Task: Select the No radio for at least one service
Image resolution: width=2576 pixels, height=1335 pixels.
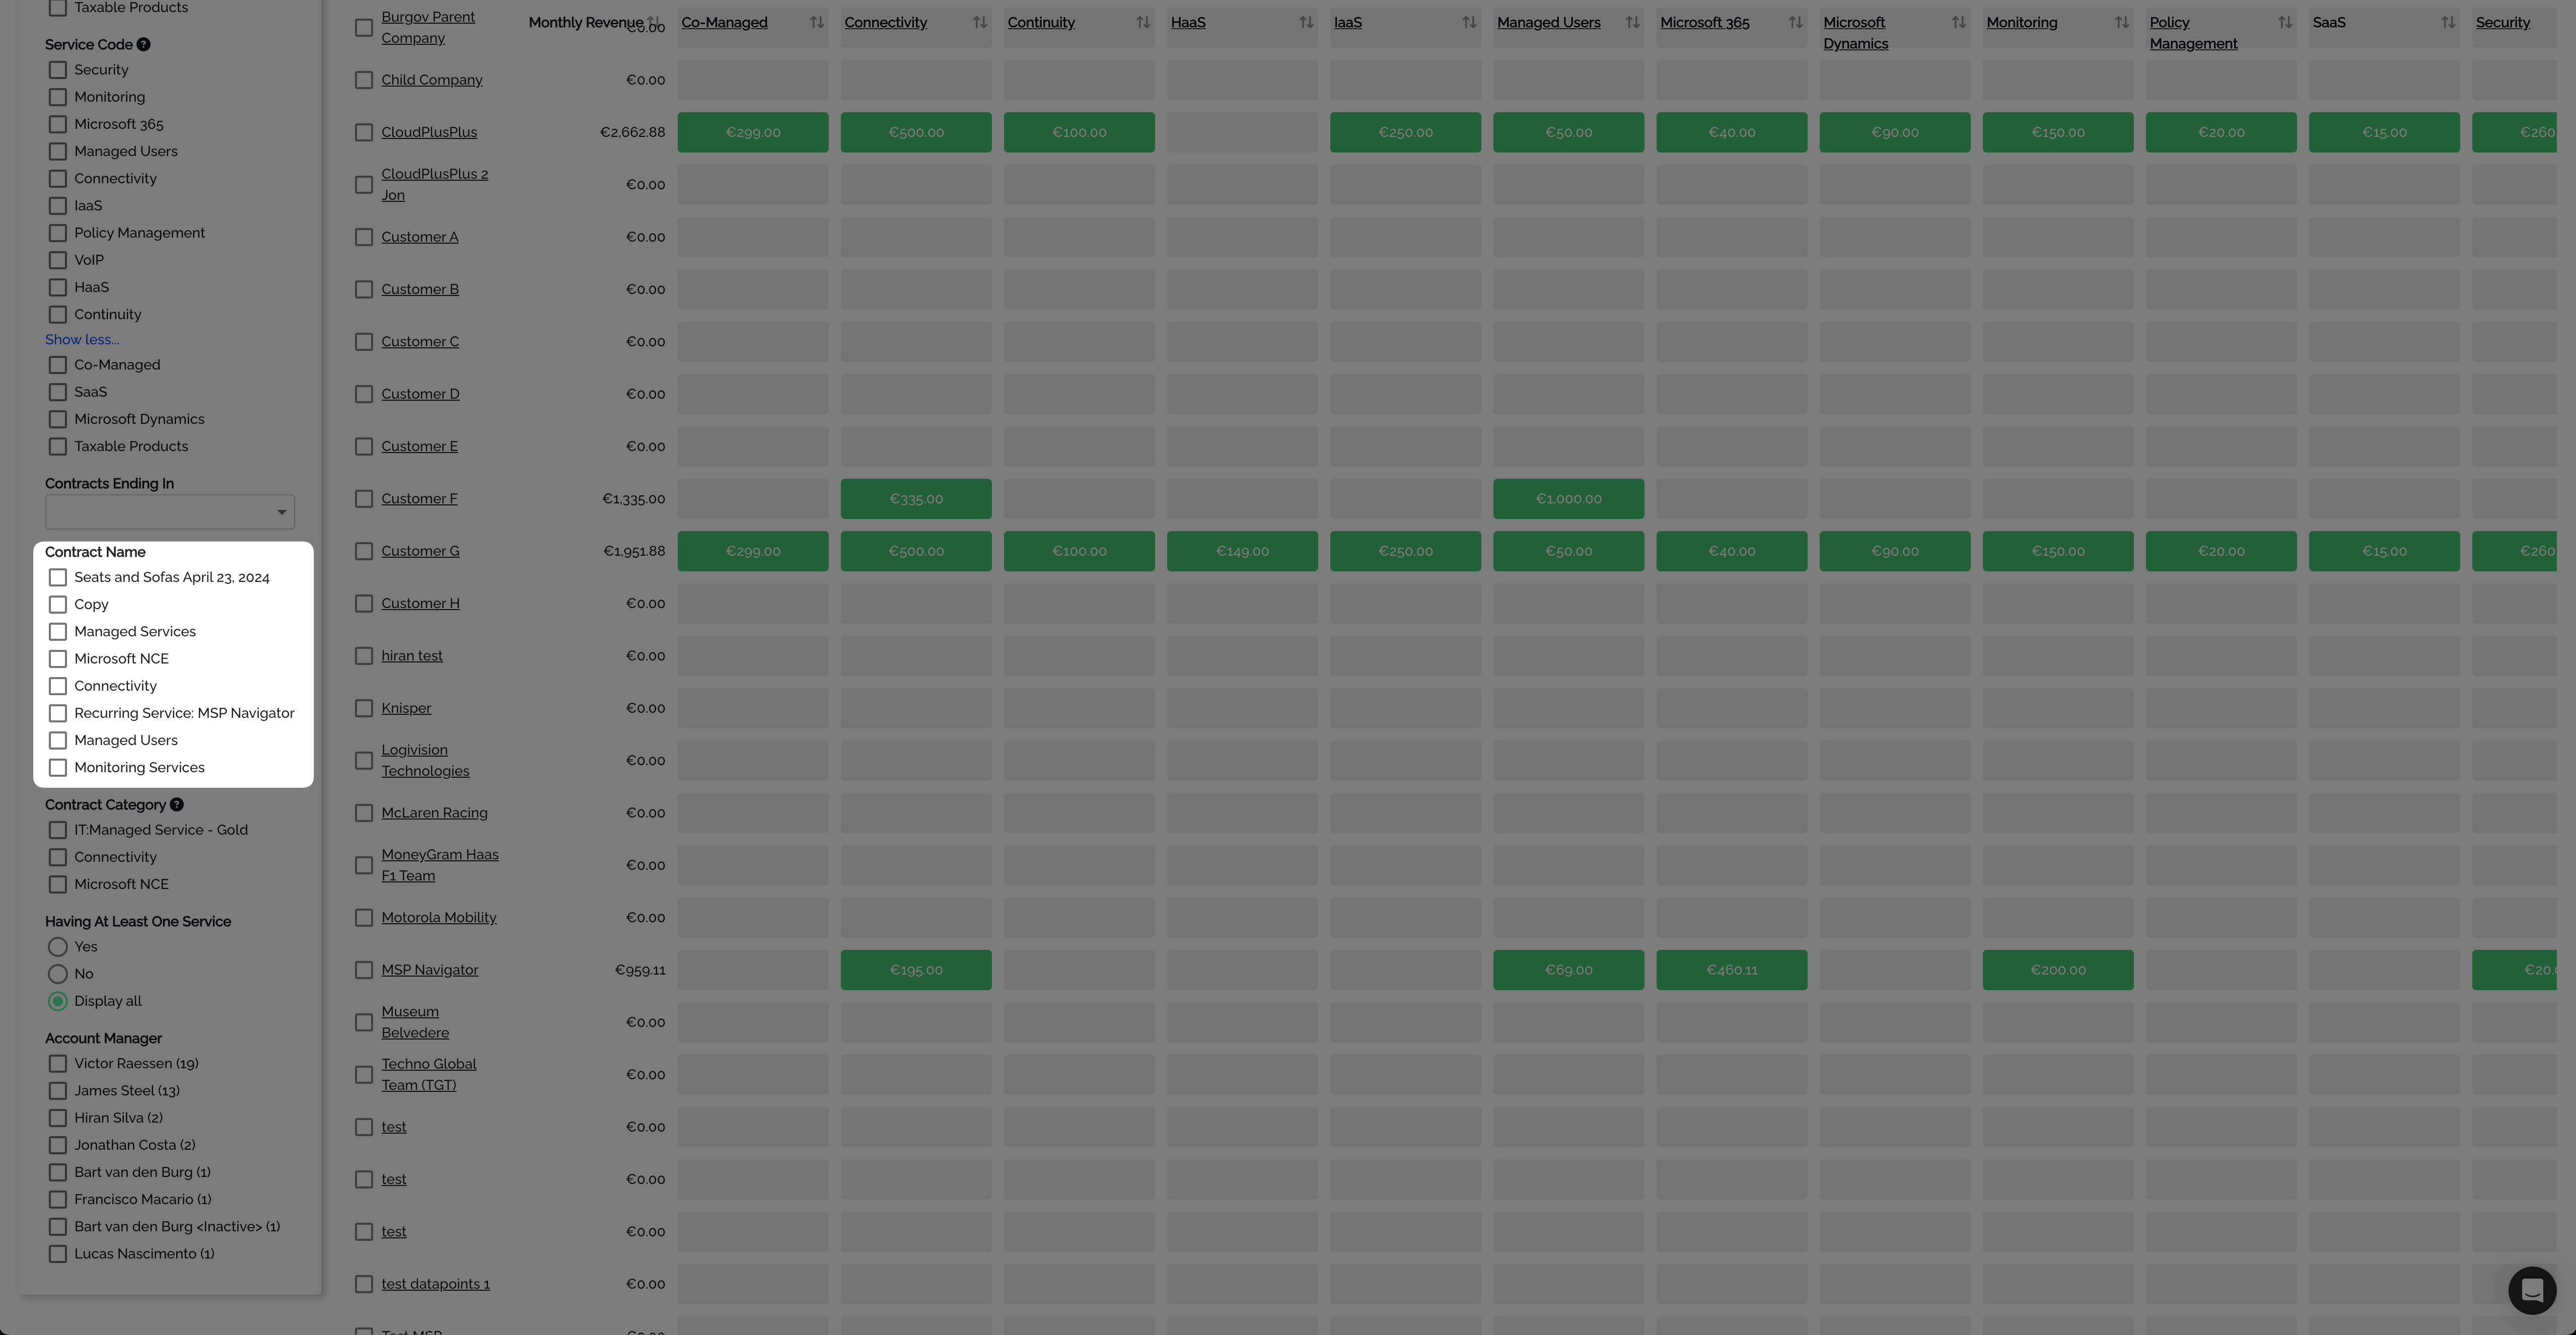Action: [x=58, y=973]
